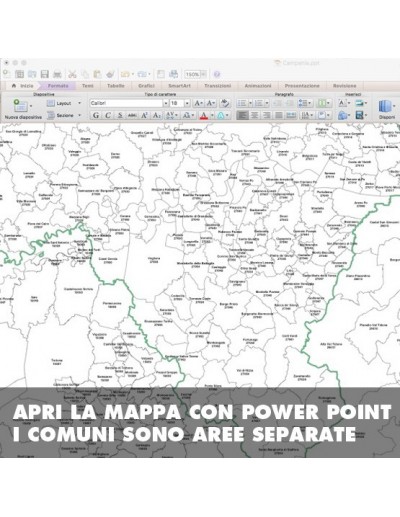Click the red font color swatch

click(204, 115)
